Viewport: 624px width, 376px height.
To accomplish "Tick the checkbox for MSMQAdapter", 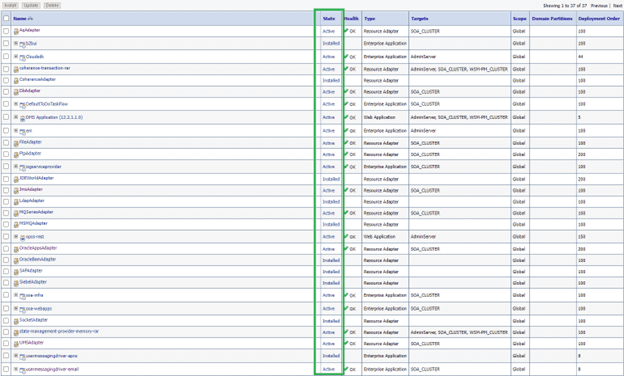I will pos(6,224).
